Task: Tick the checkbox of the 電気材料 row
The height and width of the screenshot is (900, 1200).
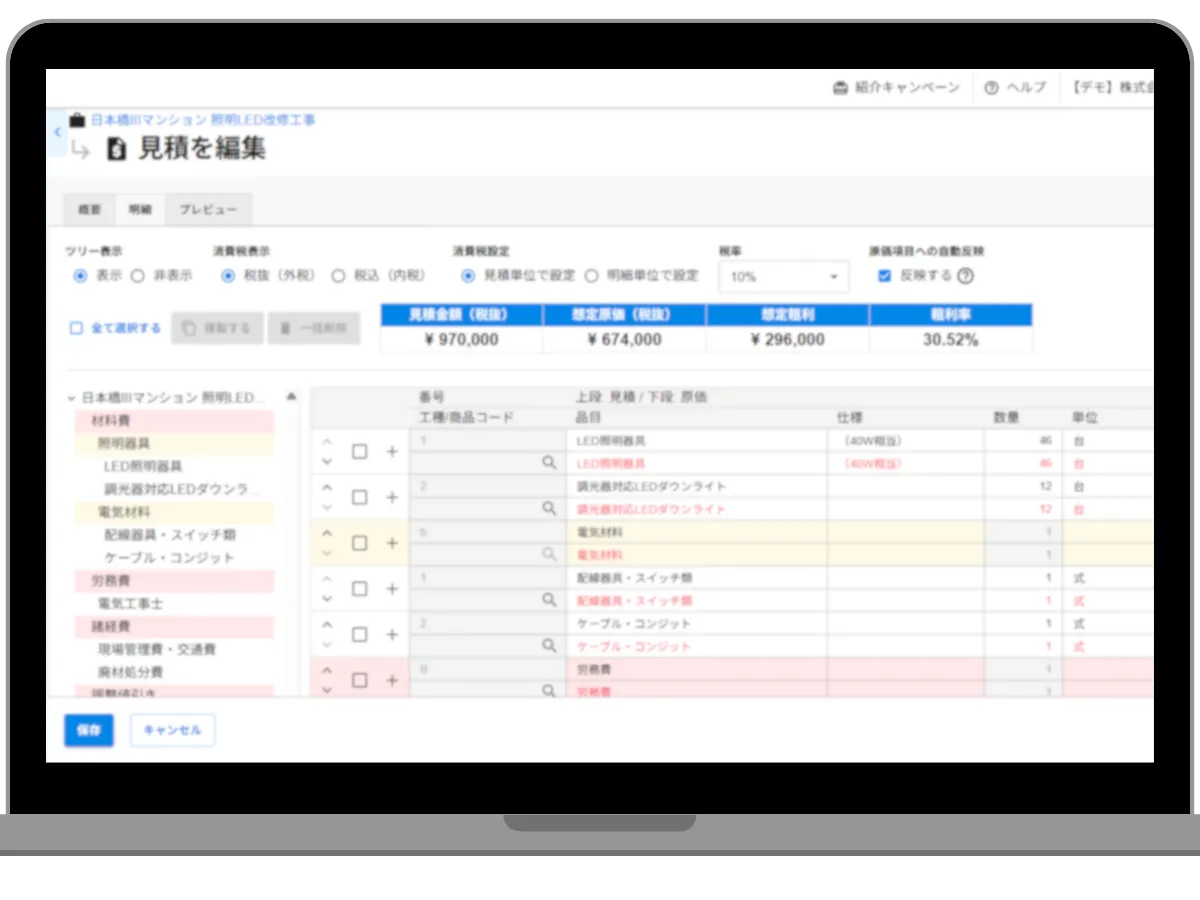Action: tap(360, 543)
